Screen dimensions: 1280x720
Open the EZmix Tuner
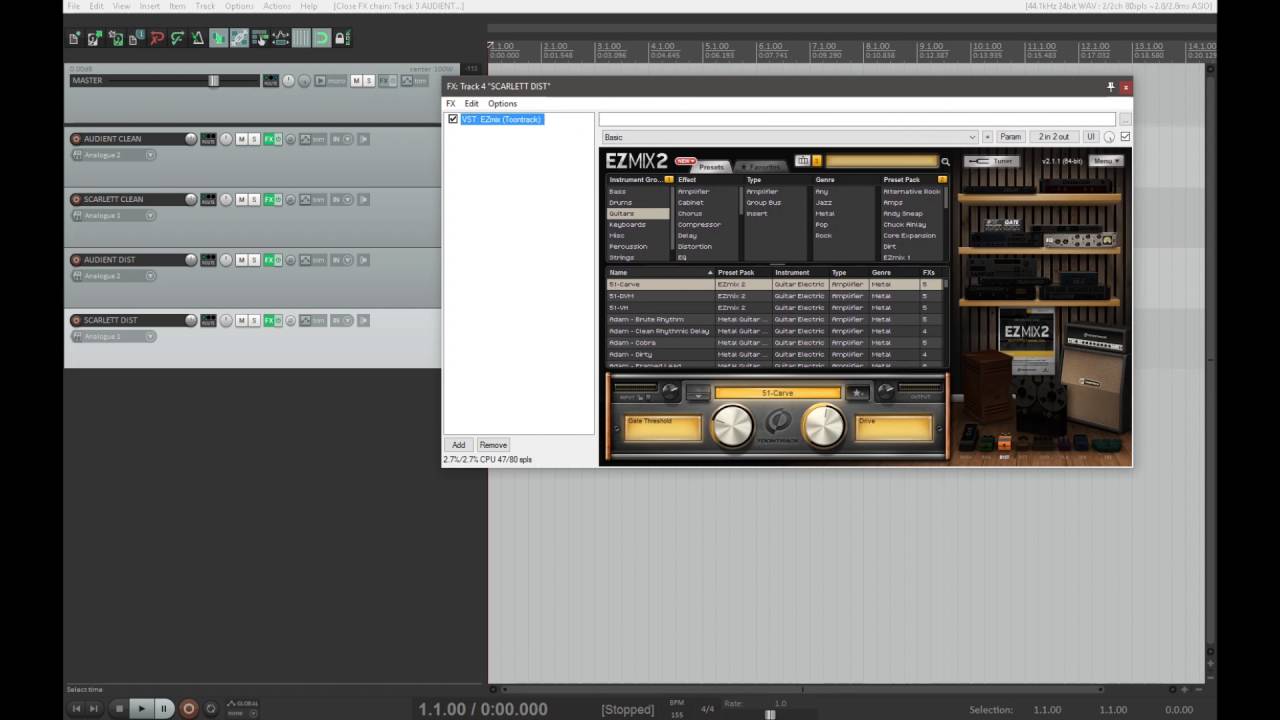(x=993, y=161)
